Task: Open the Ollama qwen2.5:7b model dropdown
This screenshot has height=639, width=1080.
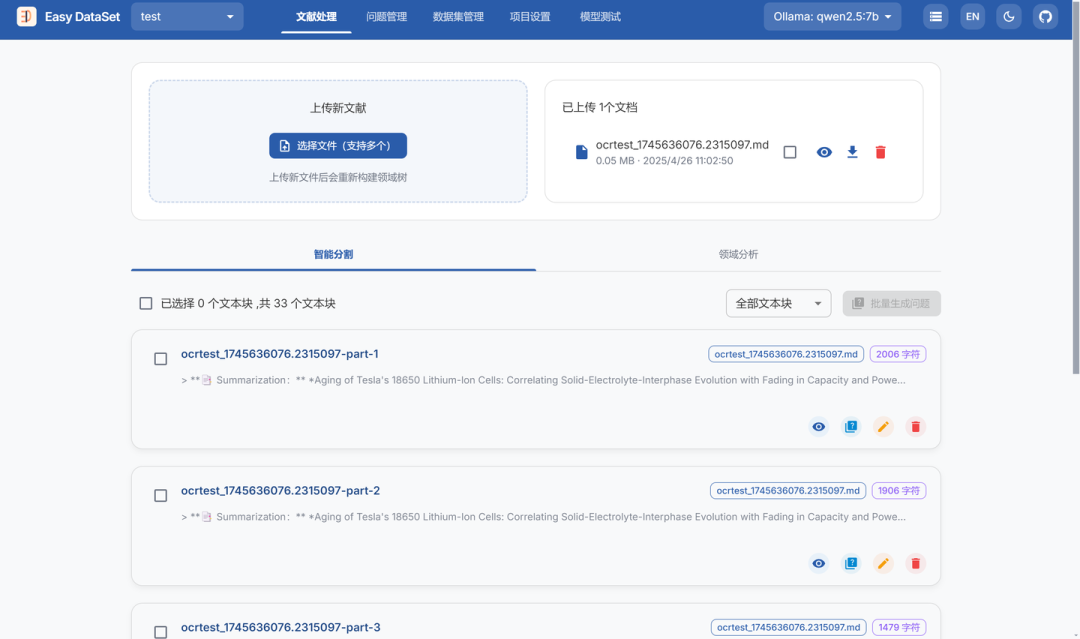Action: point(832,17)
